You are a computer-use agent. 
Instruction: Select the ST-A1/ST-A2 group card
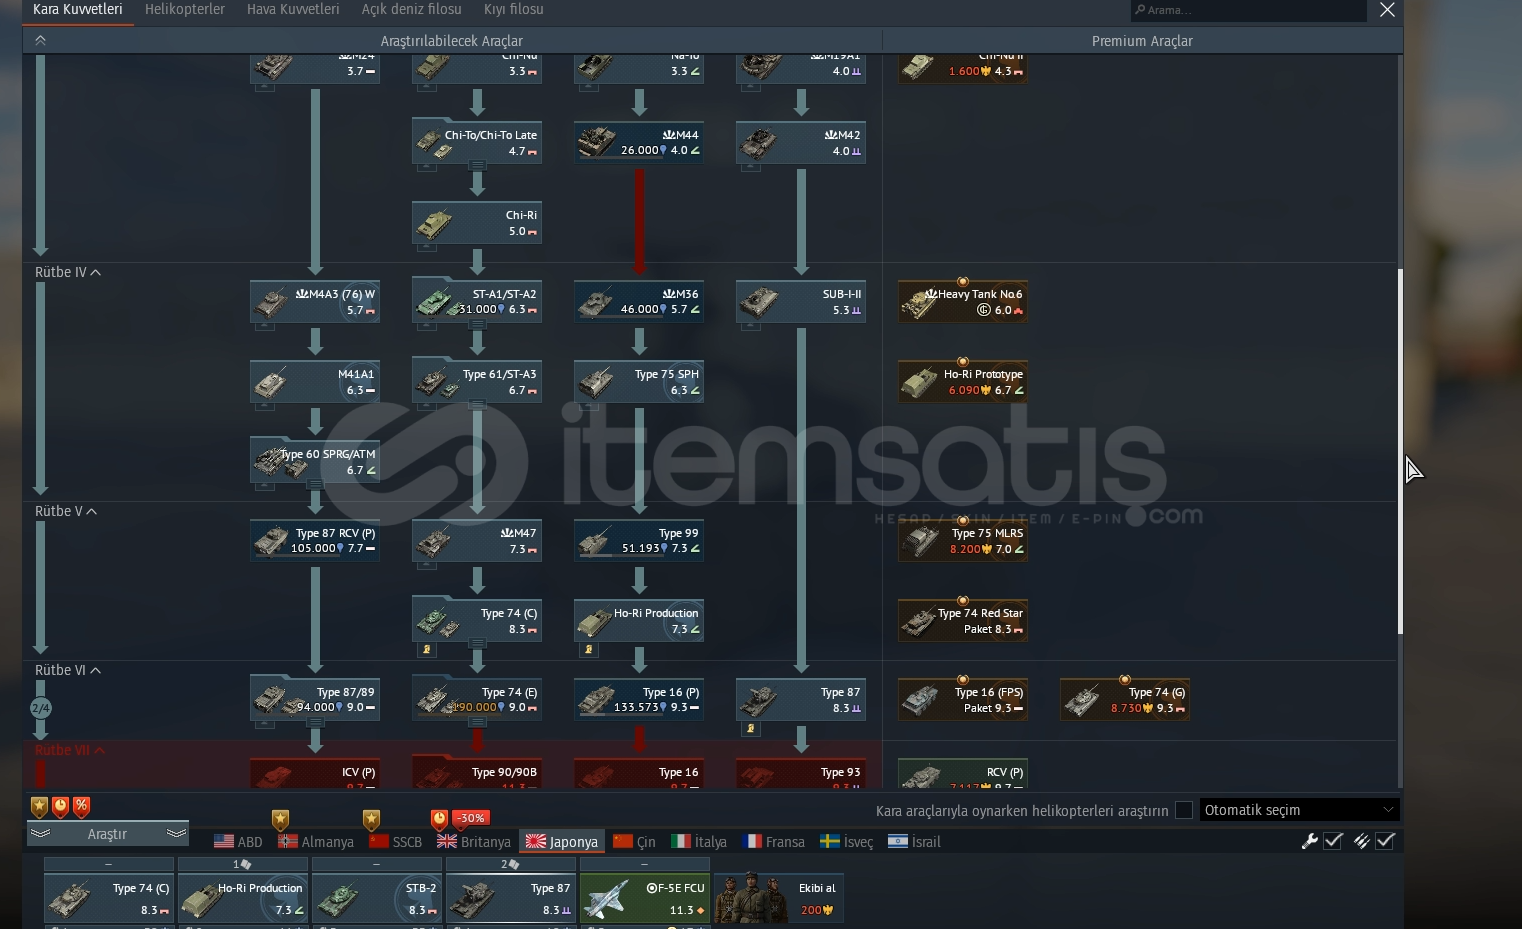tap(477, 302)
